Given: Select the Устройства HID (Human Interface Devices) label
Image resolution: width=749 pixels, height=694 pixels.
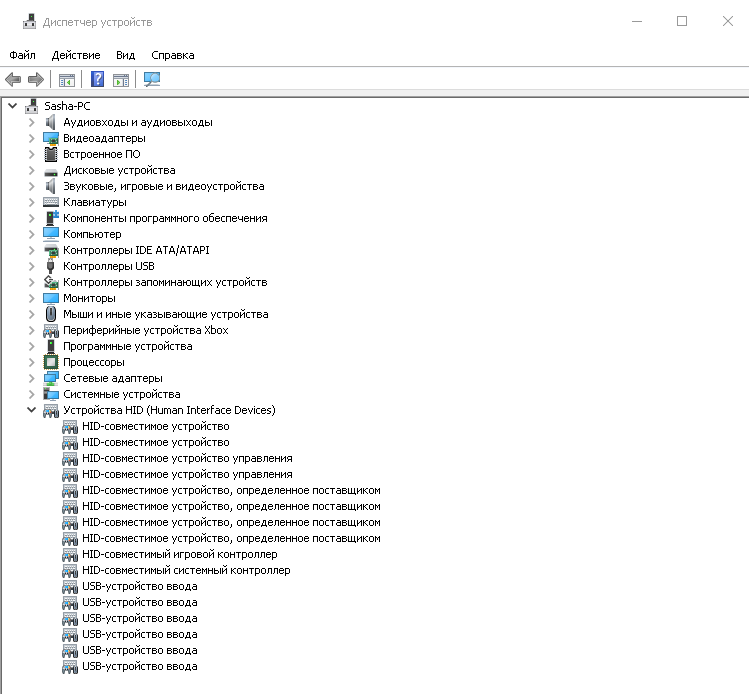Looking at the screenshot, I should (169, 410).
